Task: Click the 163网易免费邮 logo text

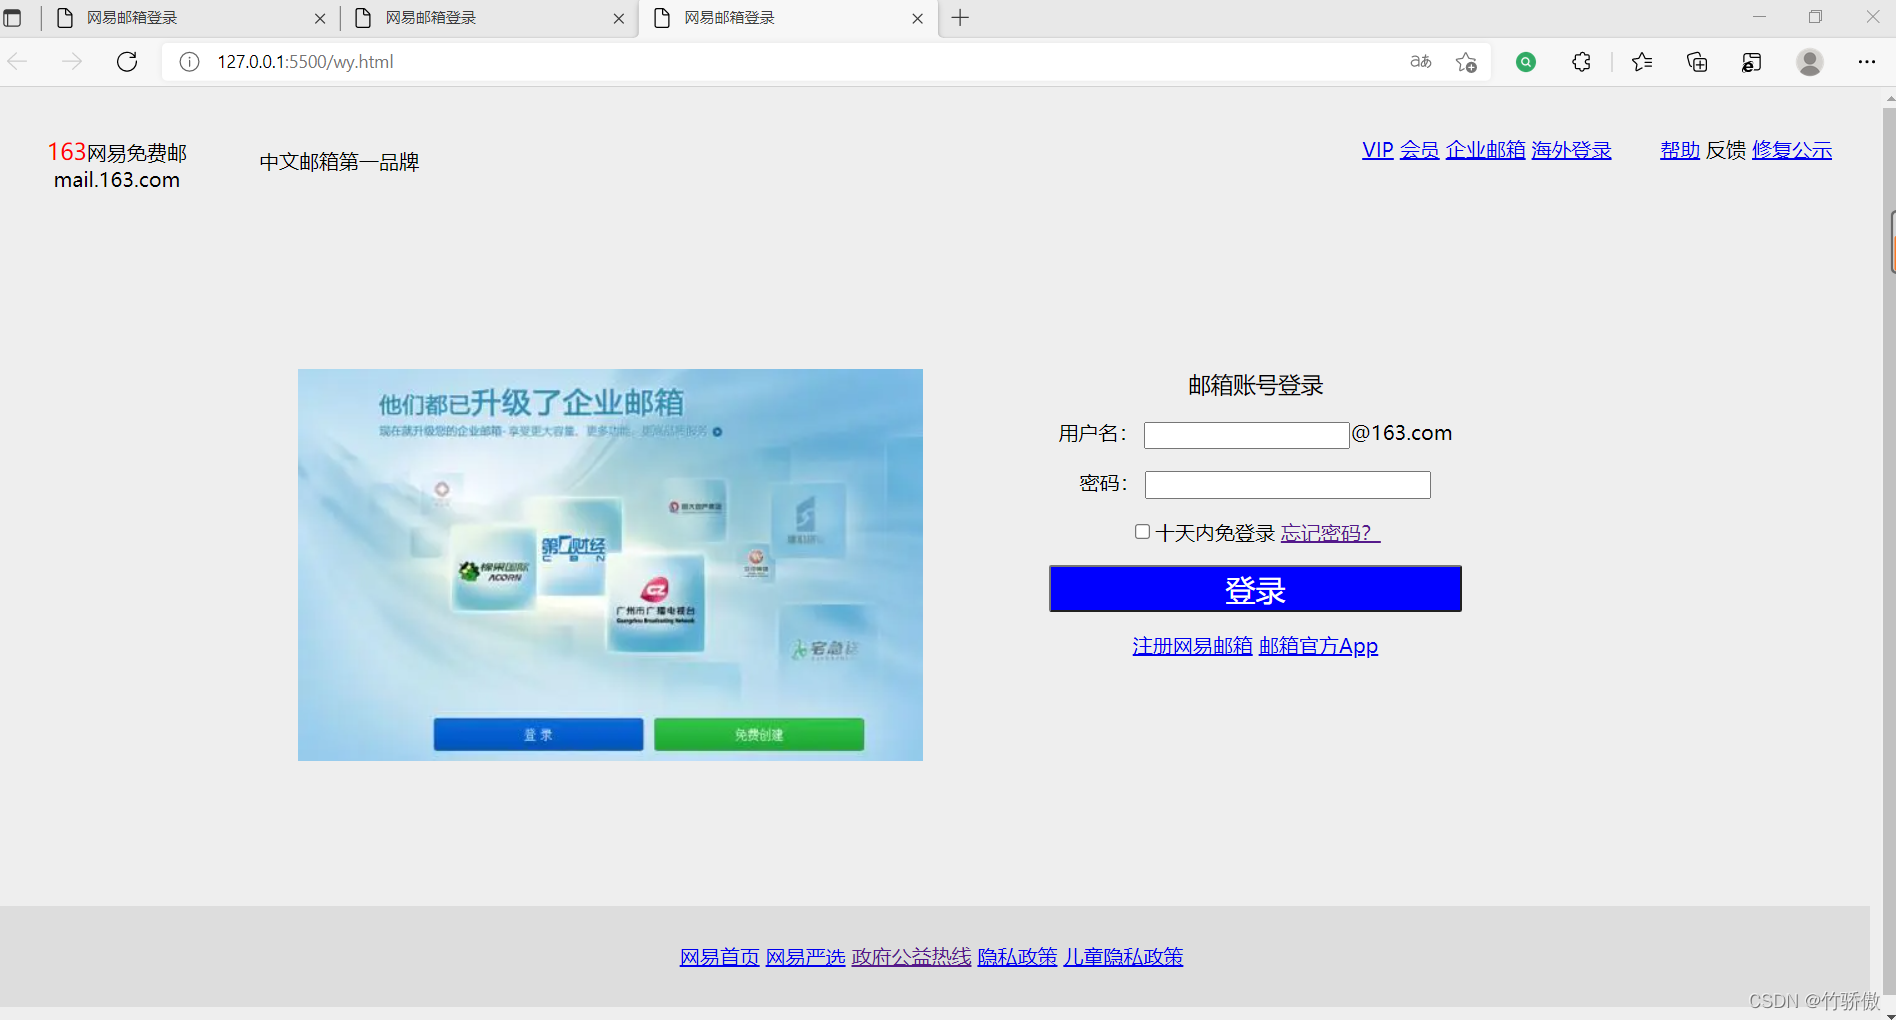Action: (117, 152)
